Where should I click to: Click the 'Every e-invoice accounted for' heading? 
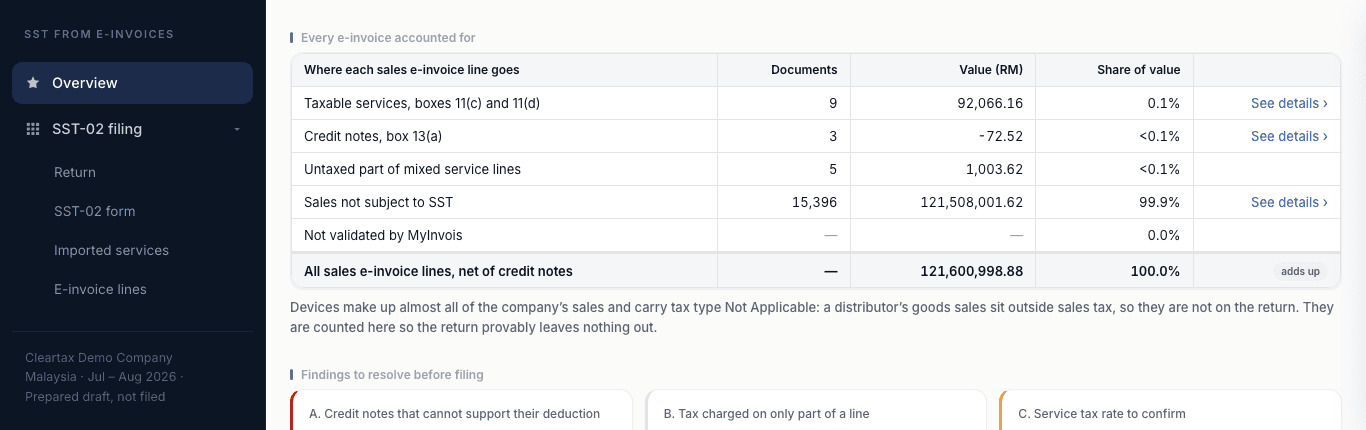click(x=388, y=38)
